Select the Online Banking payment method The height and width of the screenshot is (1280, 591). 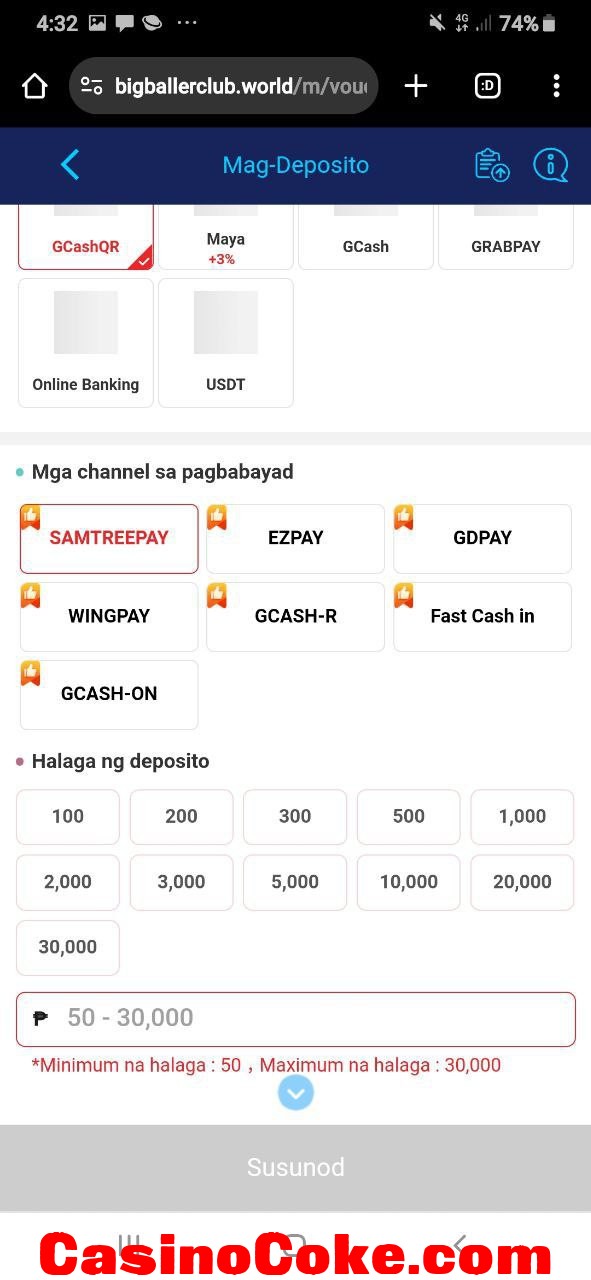[86, 343]
